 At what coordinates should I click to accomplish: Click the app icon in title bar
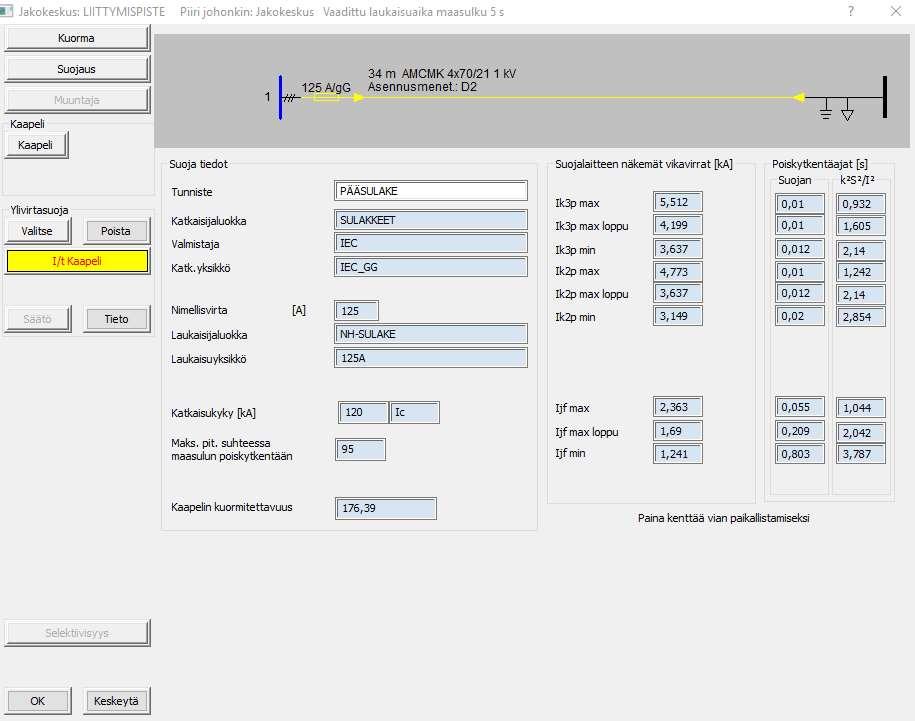point(6,11)
